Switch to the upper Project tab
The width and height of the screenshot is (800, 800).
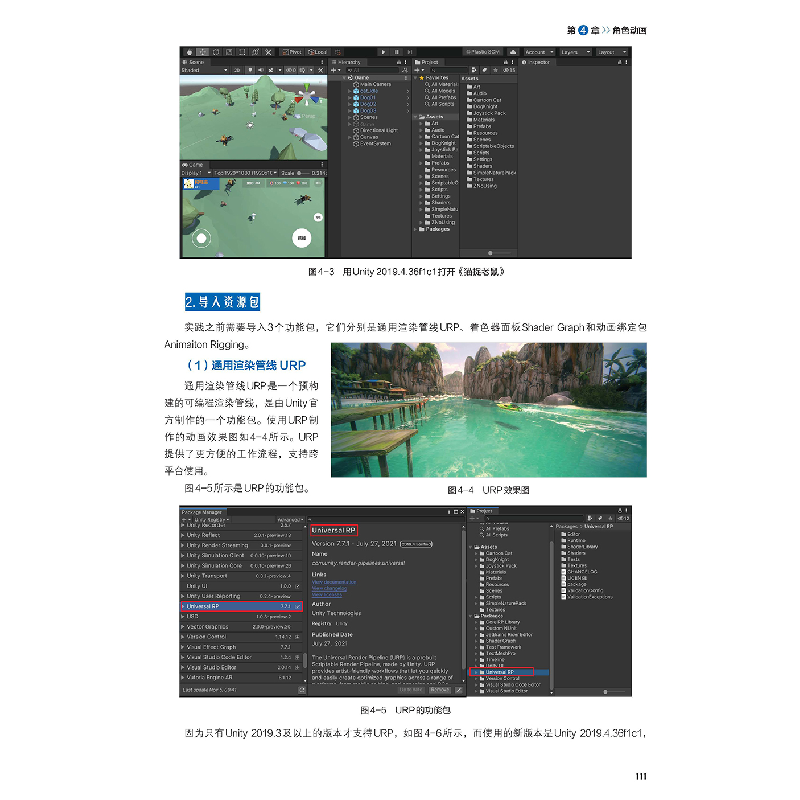(x=427, y=62)
